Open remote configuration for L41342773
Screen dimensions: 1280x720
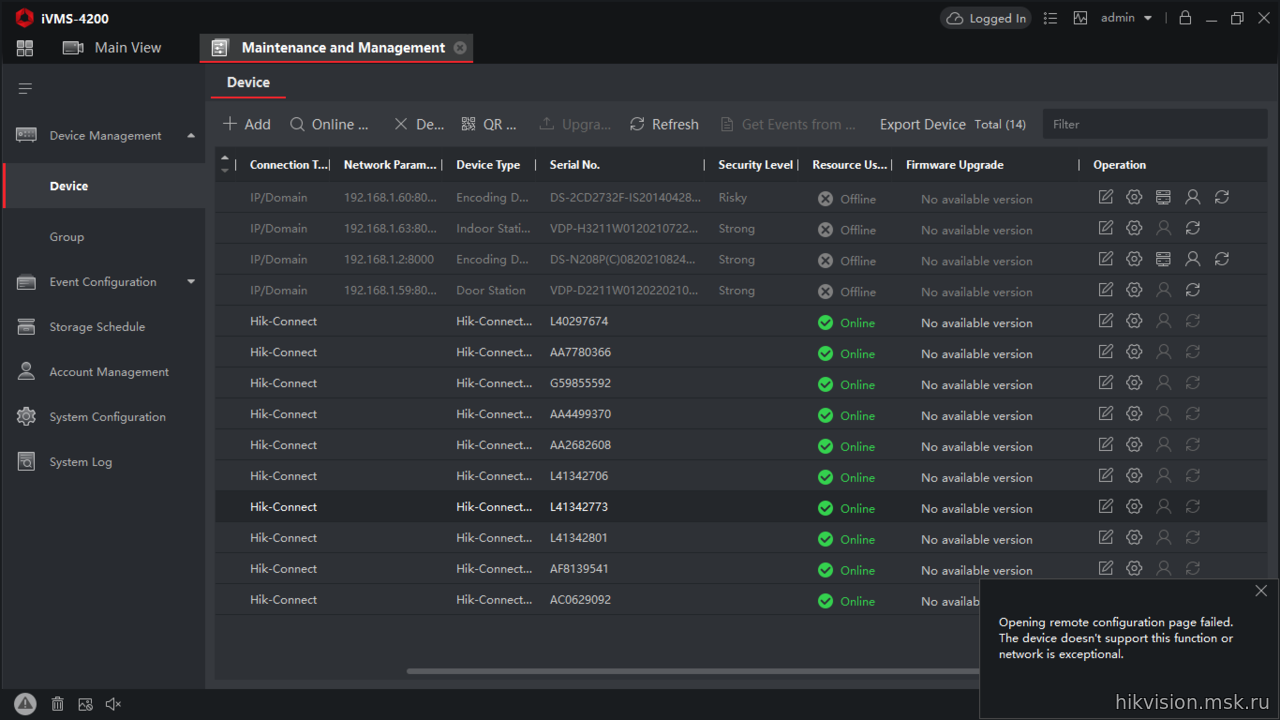(x=1134, y=507)
